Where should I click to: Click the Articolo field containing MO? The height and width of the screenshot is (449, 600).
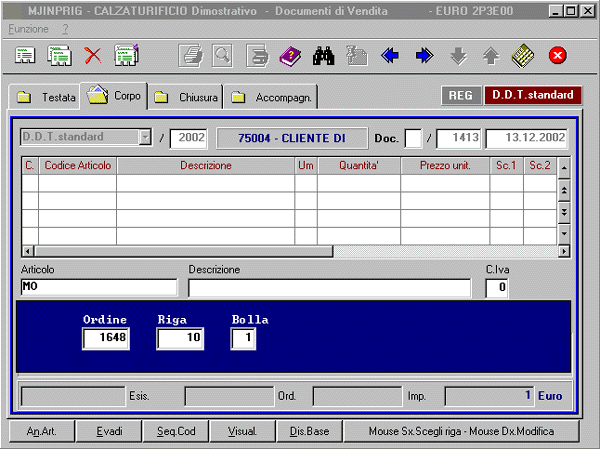click(99, 287)
